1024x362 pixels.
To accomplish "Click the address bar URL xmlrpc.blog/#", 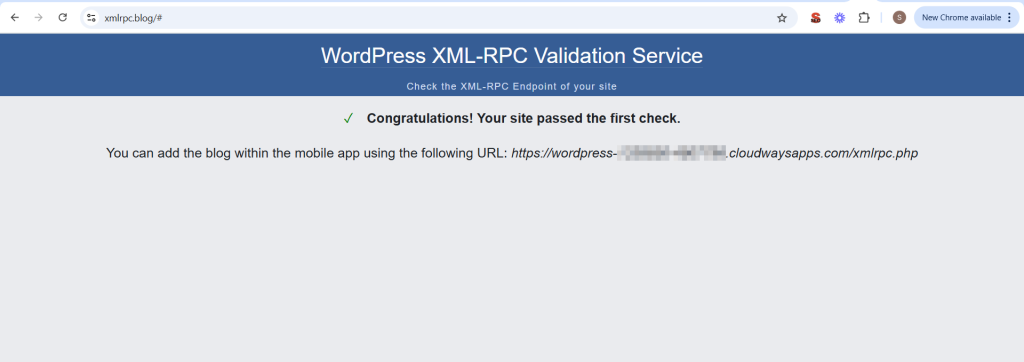I will pos(133,18).
